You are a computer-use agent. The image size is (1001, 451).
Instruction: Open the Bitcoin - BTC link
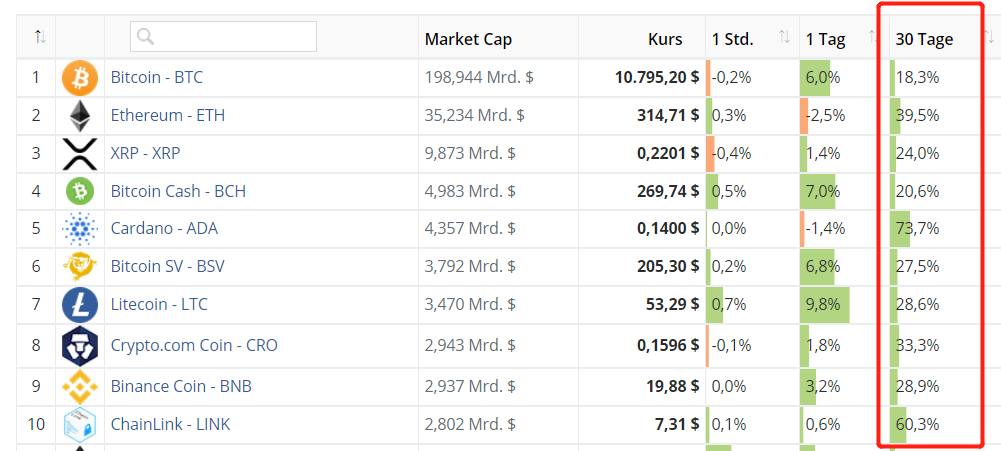[156, 78]
